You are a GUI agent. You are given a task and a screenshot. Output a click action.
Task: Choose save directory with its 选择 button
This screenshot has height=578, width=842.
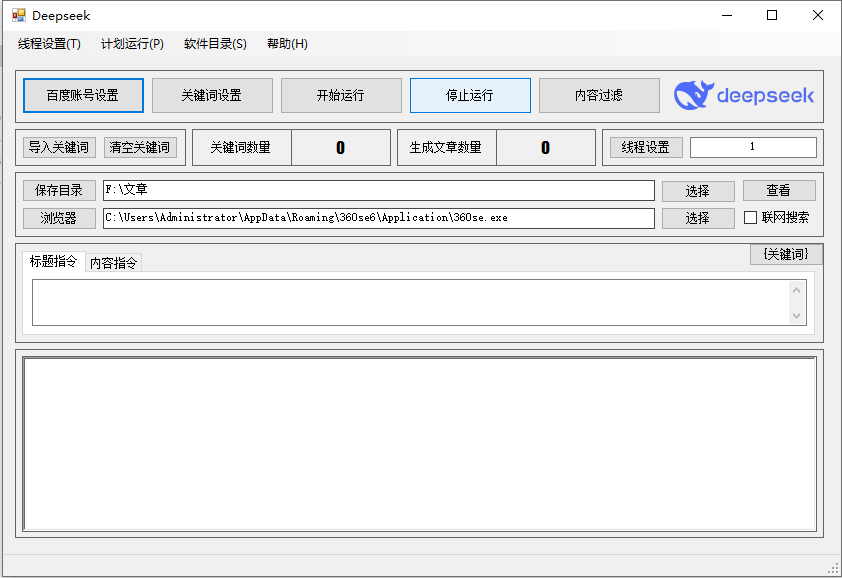(698, 191)
